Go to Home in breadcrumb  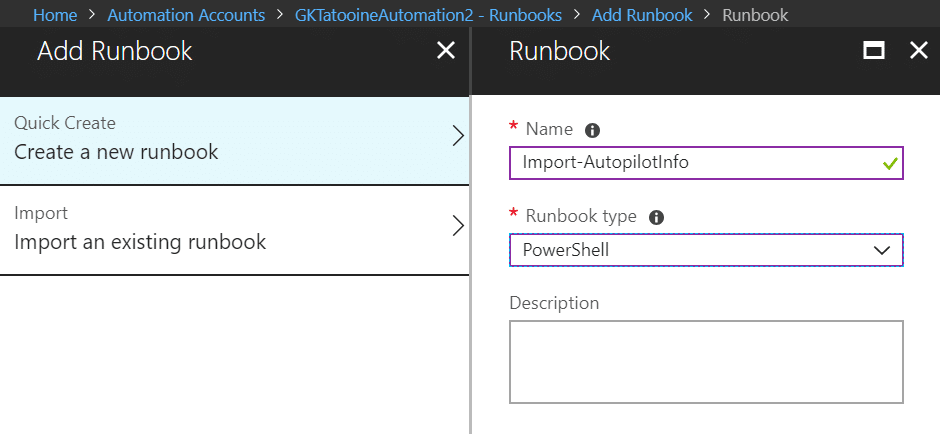55,14
